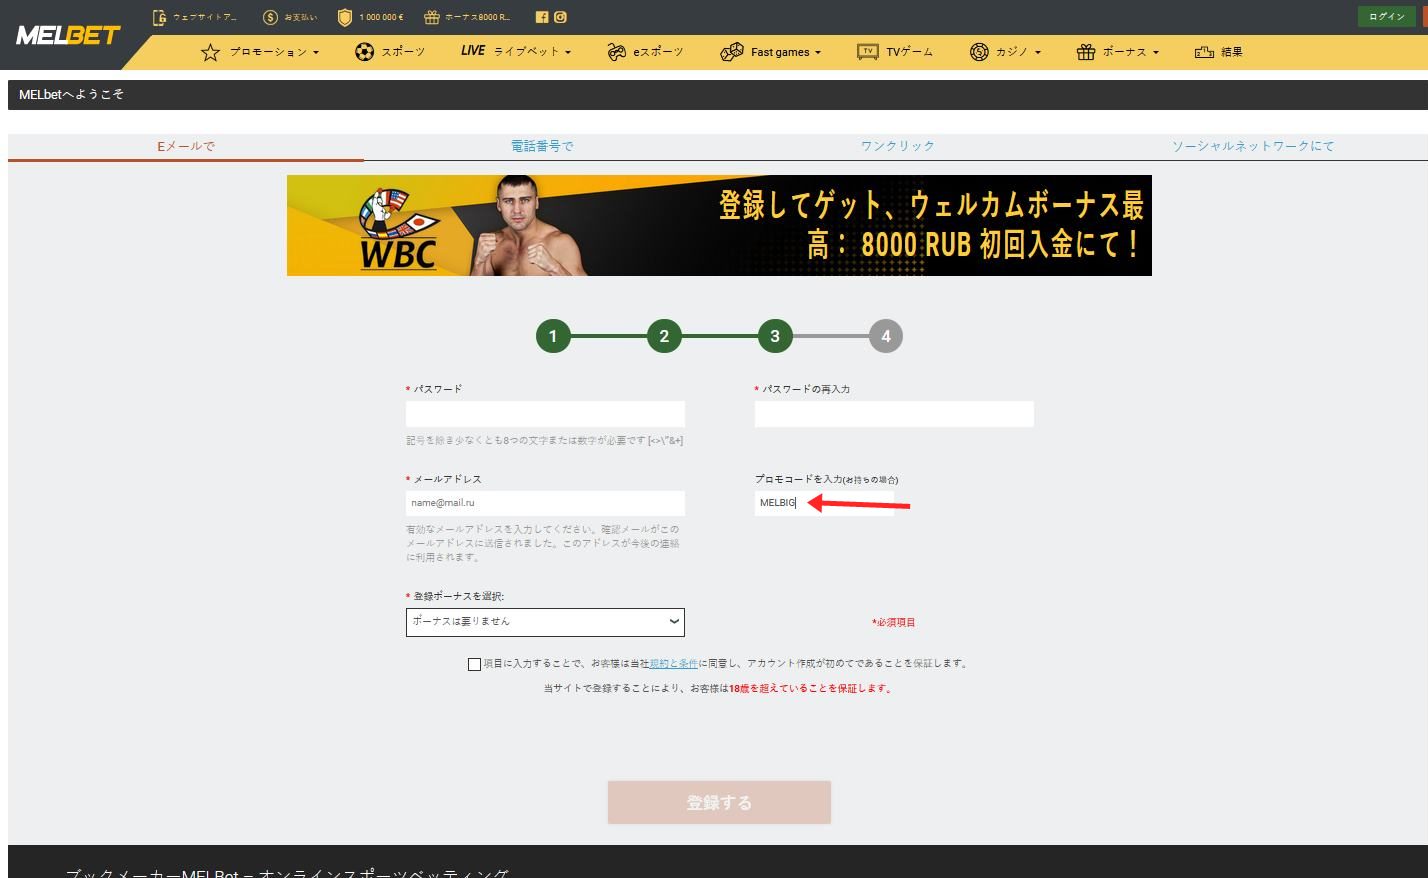Open the Instagram icon
The width and height of the screenshot is (1428, 878).
click(560, 17)
